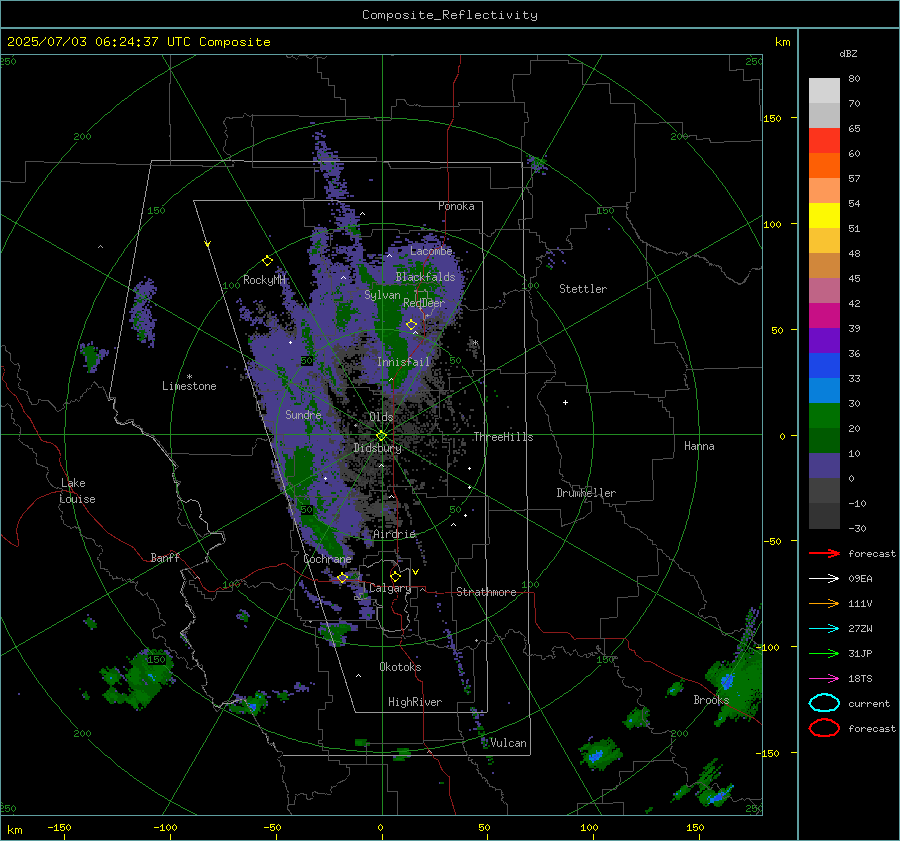The width and height of the screenshot is (900, 841).
Task: Click the Strathmore label
Action: click(x=486, y=592)
